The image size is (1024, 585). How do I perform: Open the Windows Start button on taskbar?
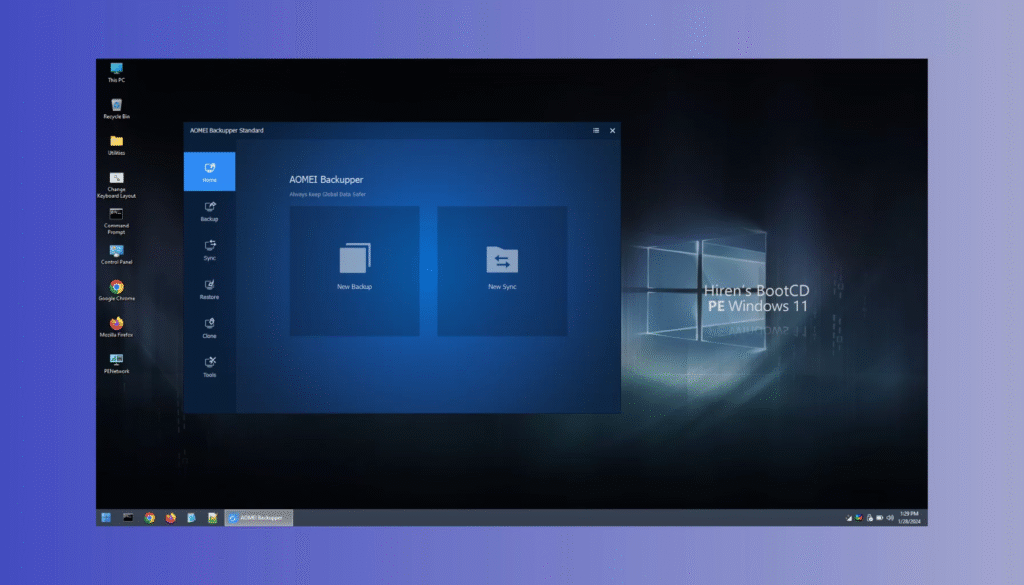pyautogui.click(x=105, y=518)
